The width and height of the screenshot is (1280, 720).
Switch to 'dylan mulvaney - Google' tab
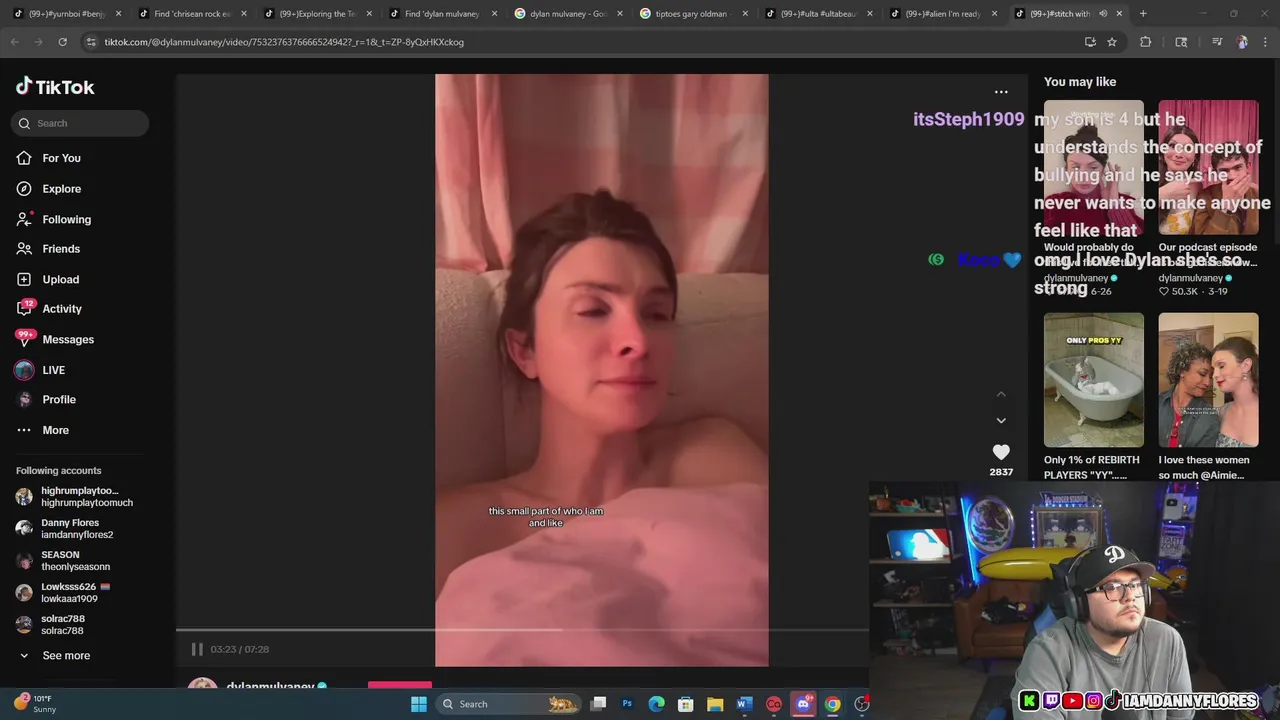pos(567,14)
